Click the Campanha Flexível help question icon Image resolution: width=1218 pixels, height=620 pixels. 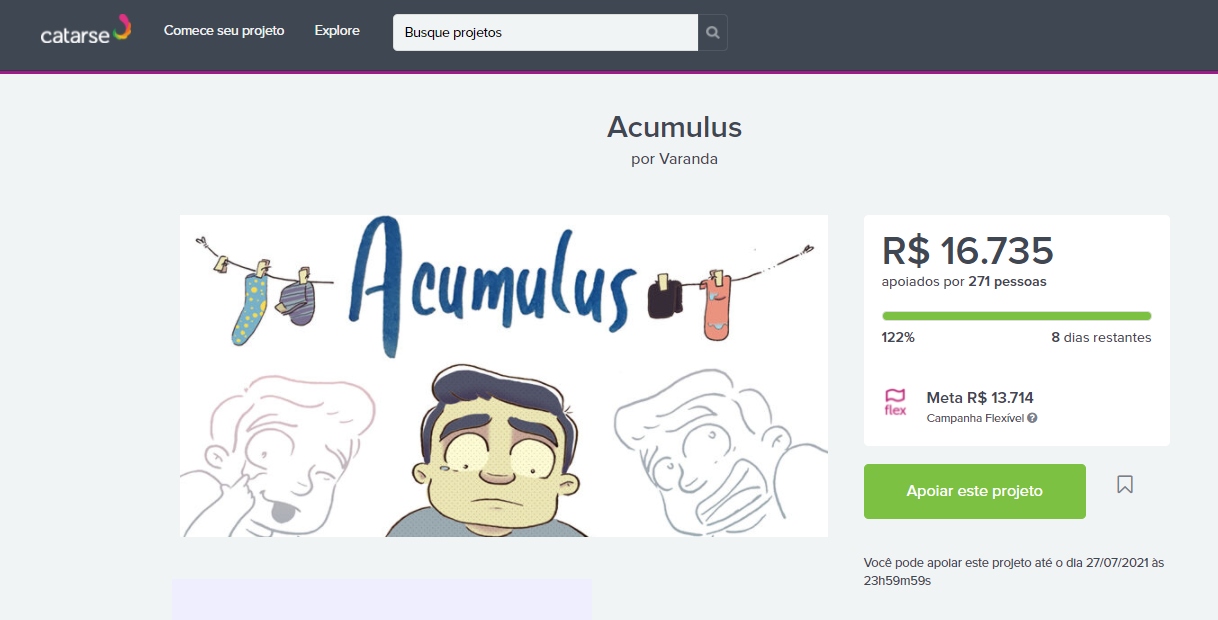pyautogui.click(x=1032, y=418)
